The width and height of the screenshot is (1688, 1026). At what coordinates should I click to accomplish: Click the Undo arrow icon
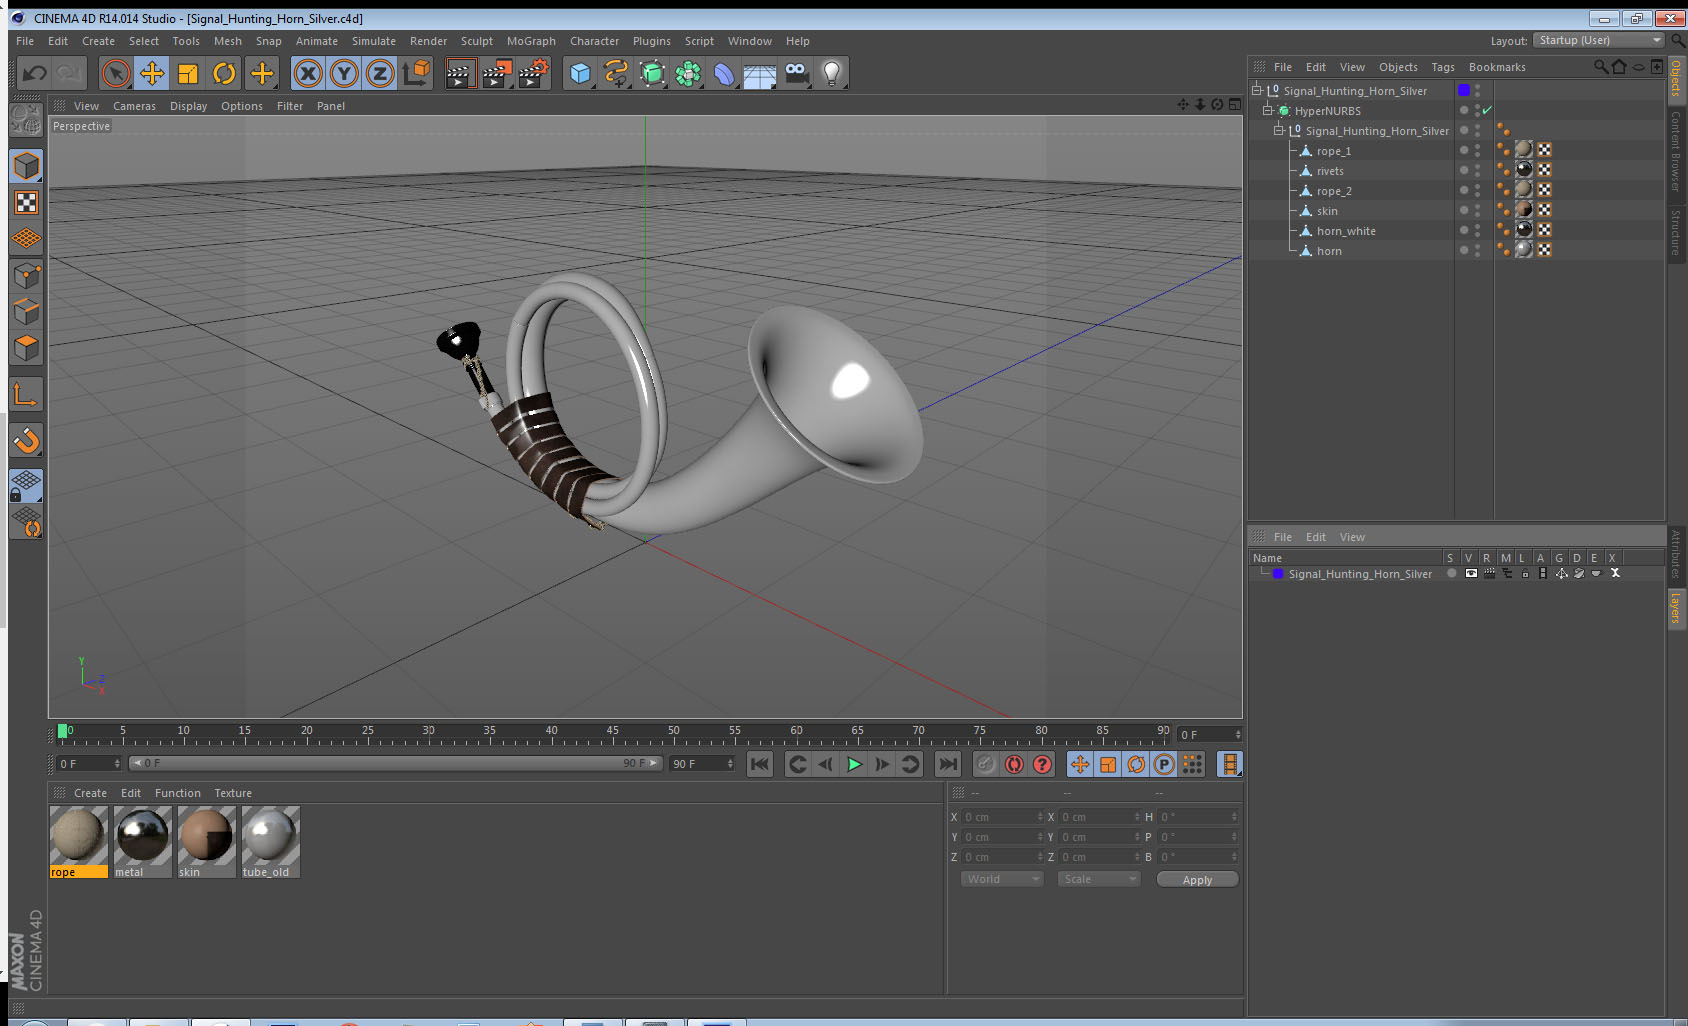point(34,73)
